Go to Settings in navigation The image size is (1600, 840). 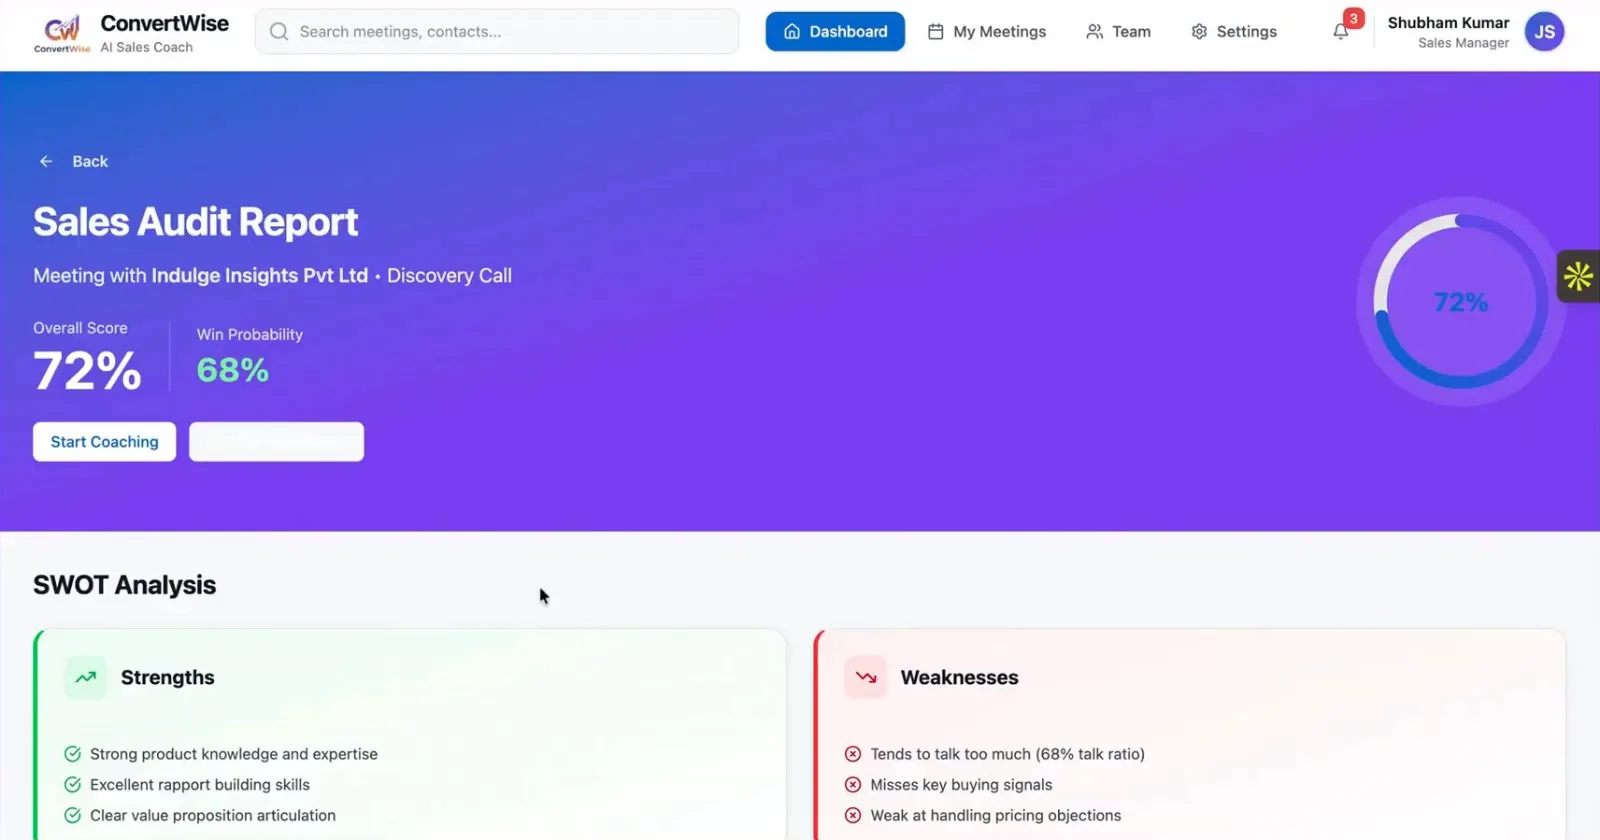click(1234, 32)
